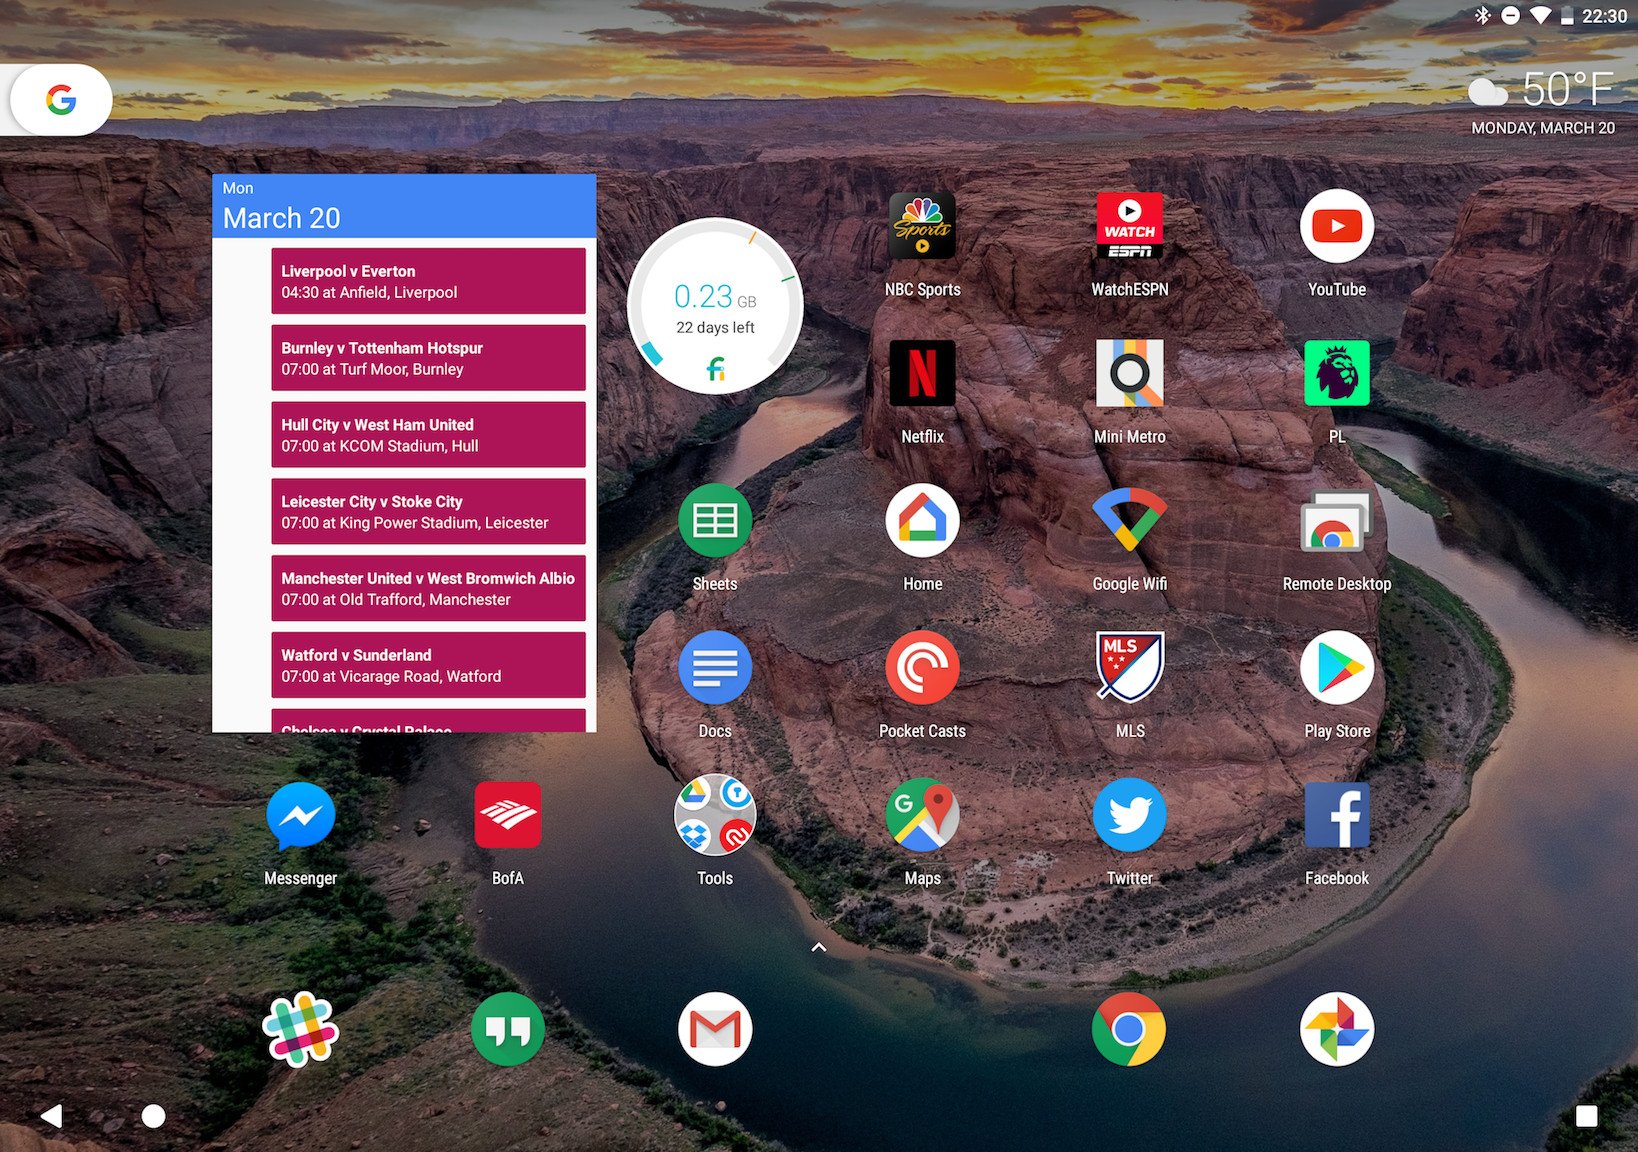This screenshot has height=1152, width=1638.
Task: Launch Facebook Messenger
Action: tap(300, 815)
